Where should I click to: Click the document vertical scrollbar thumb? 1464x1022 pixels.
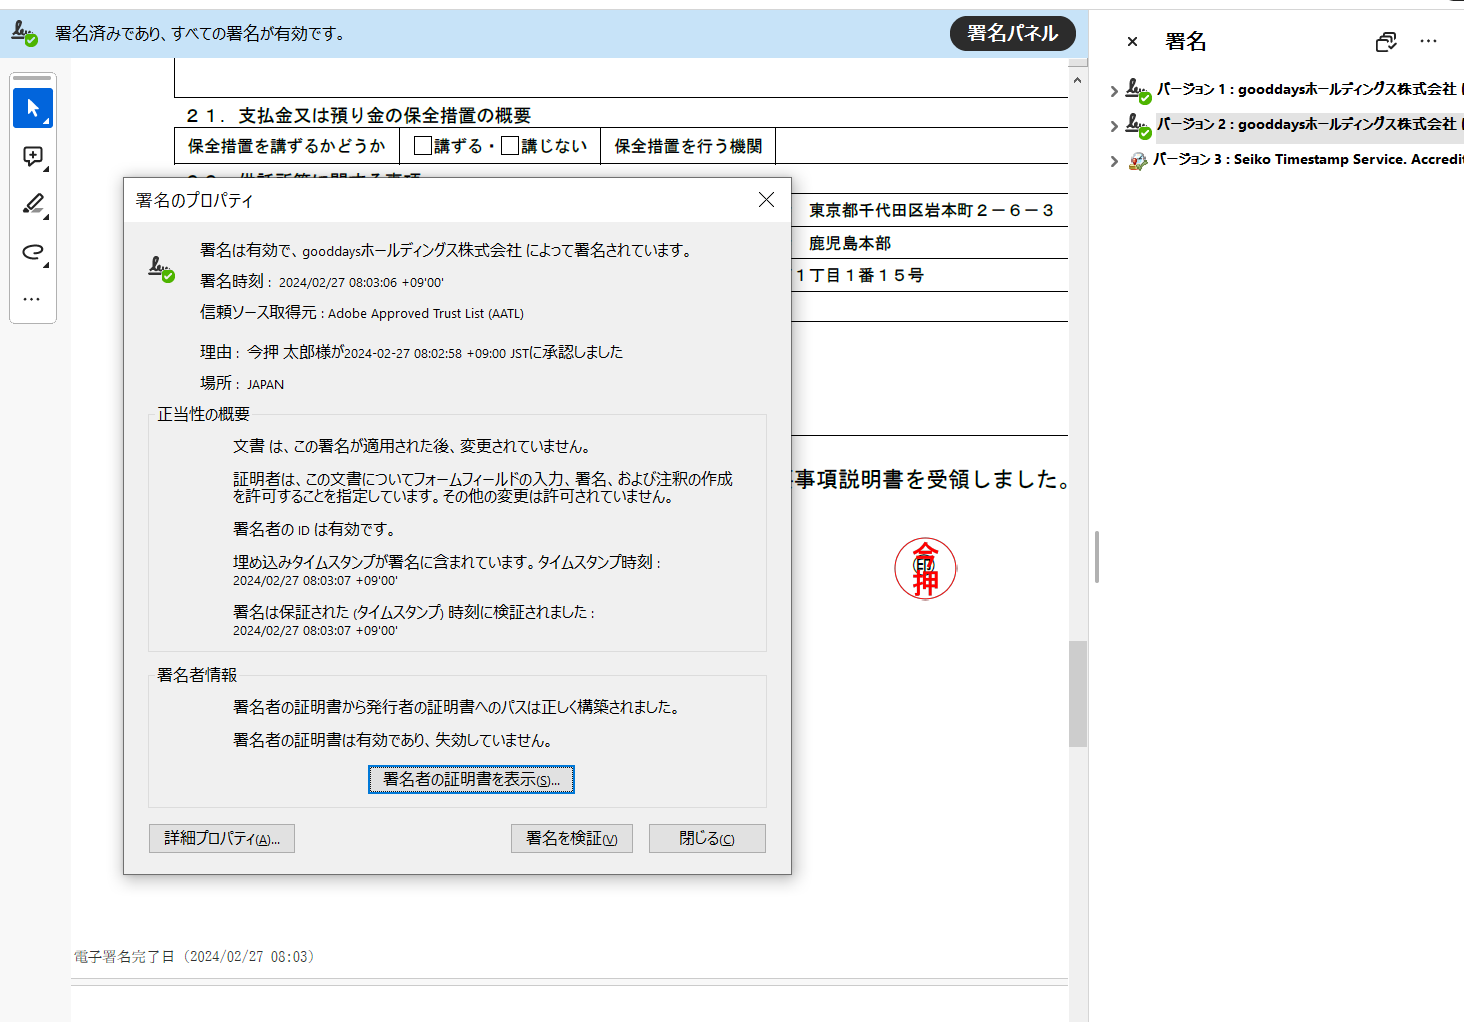click(x=1077, y=693)
